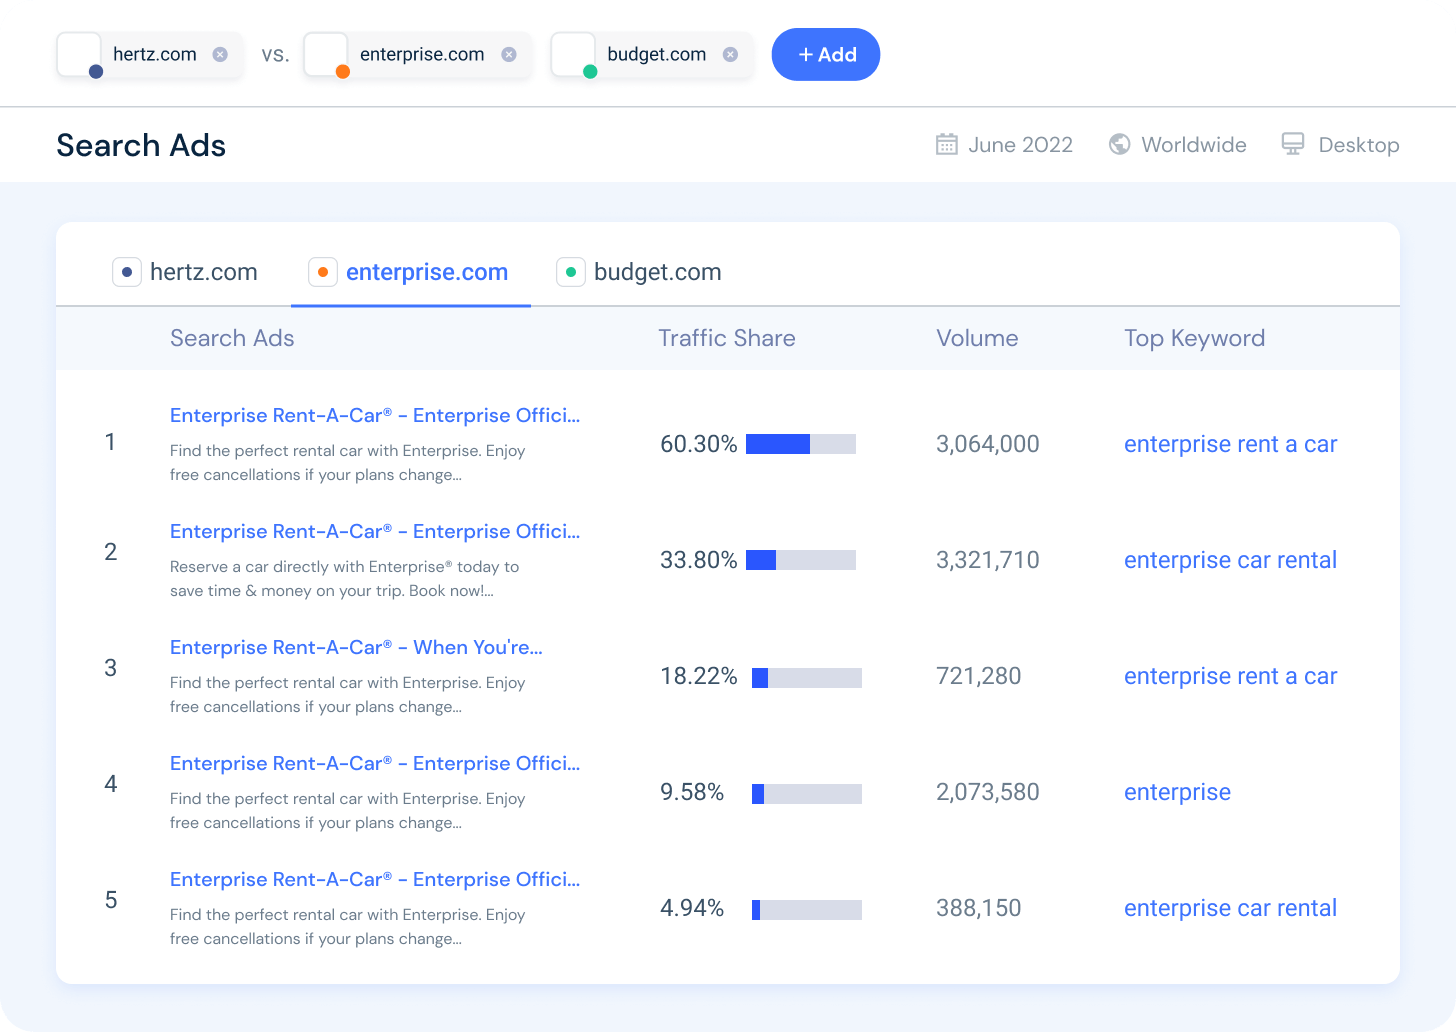This screenshot has height=1032, width=1456.
Task: Check the checkbox in the hertz.com chip
Action: pyautogui.click(x=79, y=54)
